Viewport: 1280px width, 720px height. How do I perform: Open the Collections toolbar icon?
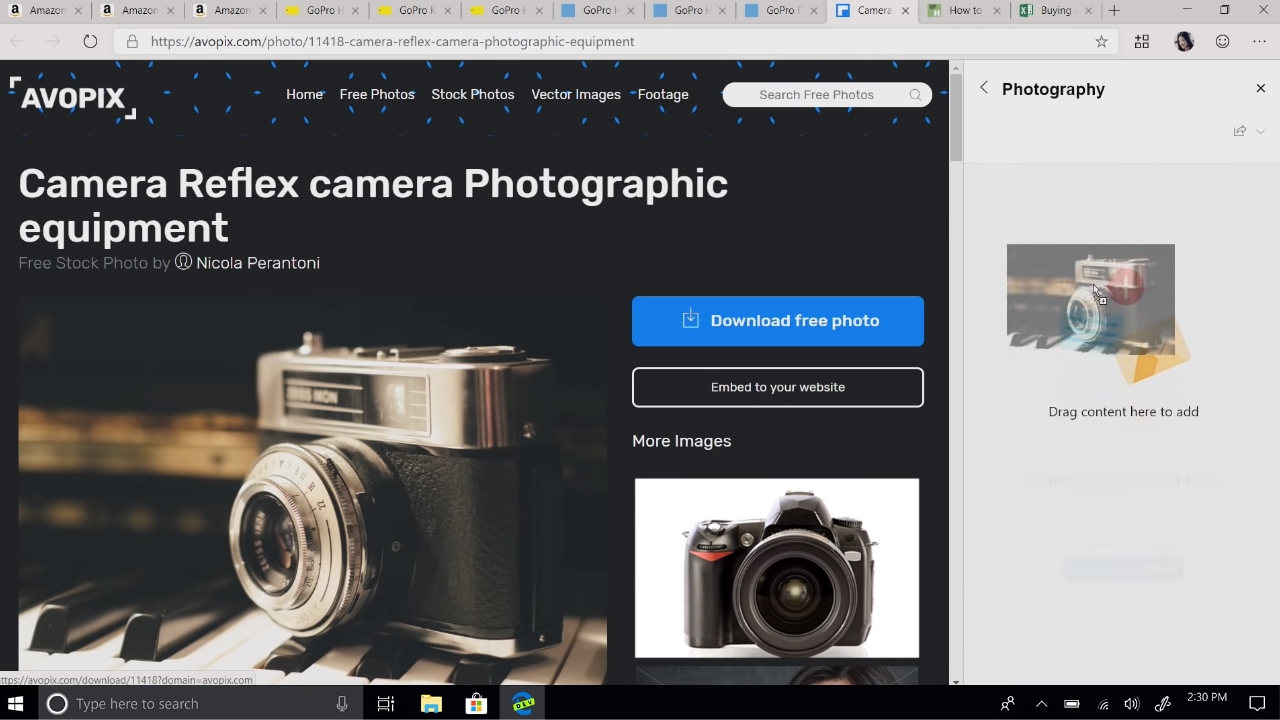click(x=1142, y=42)
